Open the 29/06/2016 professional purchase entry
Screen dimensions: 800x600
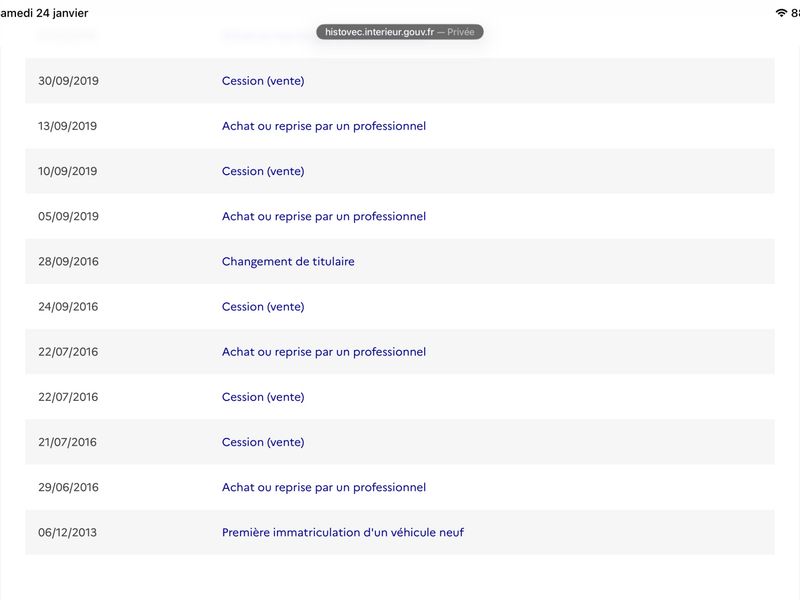click(x=324, y=487)
